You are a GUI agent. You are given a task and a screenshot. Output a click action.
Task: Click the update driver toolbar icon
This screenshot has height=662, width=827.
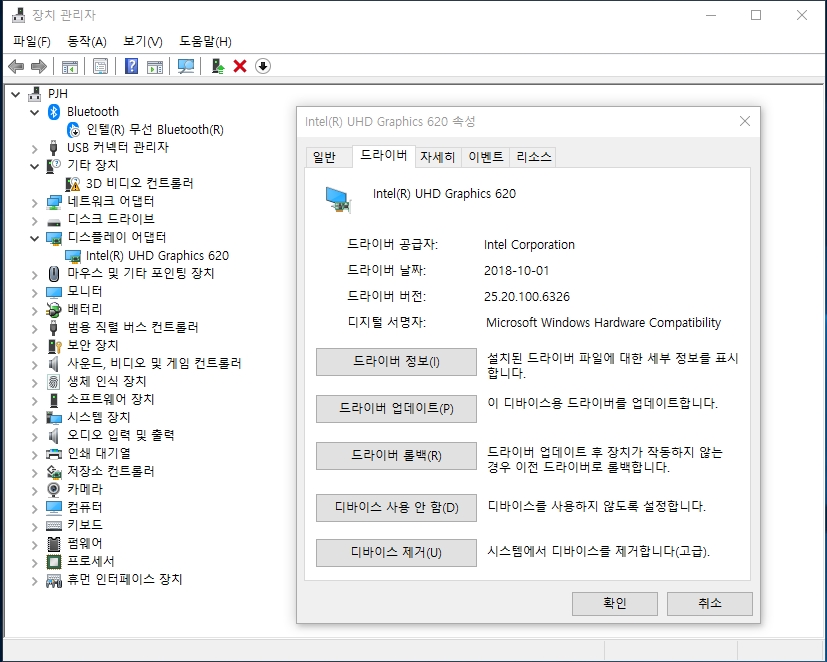coord(217,66)
